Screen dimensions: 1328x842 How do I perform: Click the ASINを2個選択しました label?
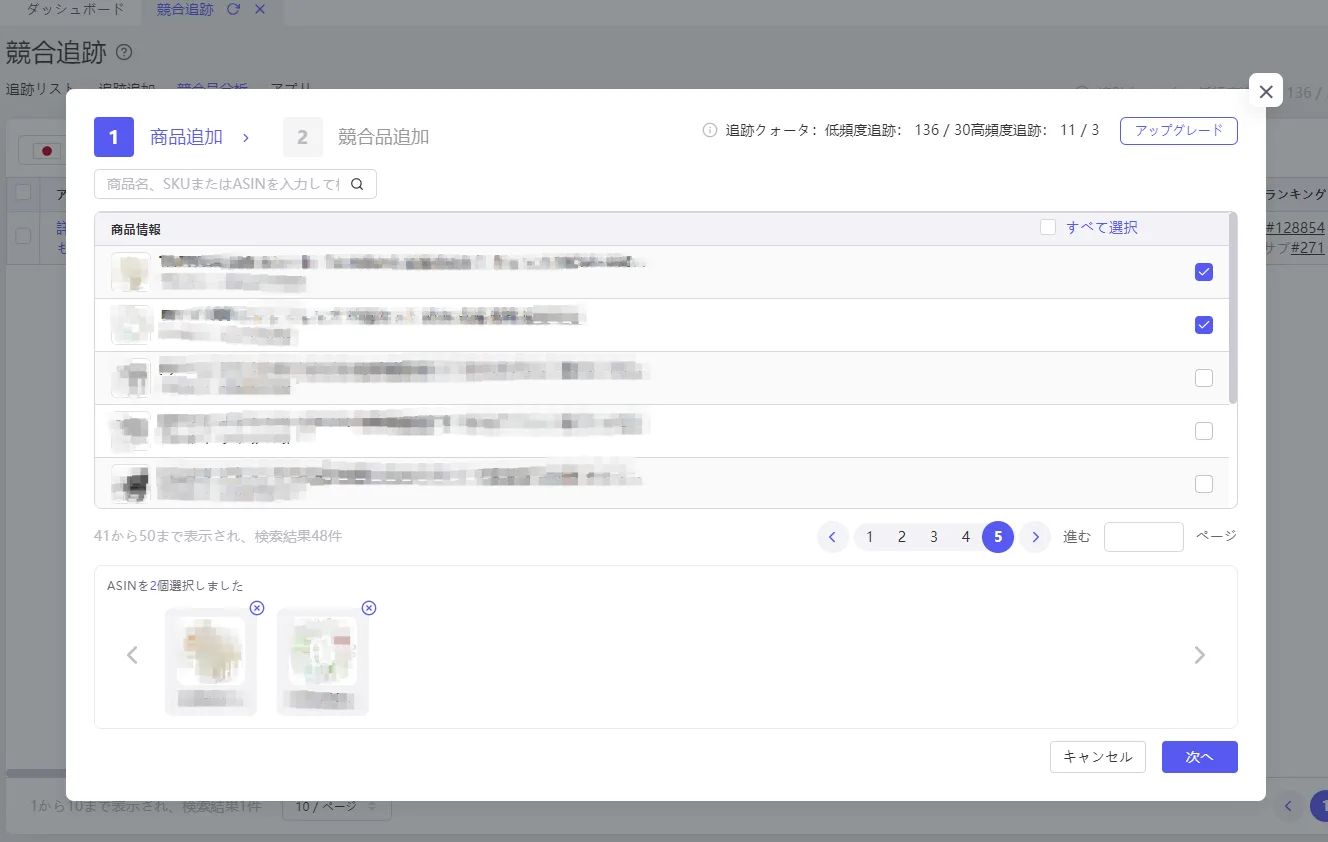coord(175,586)
